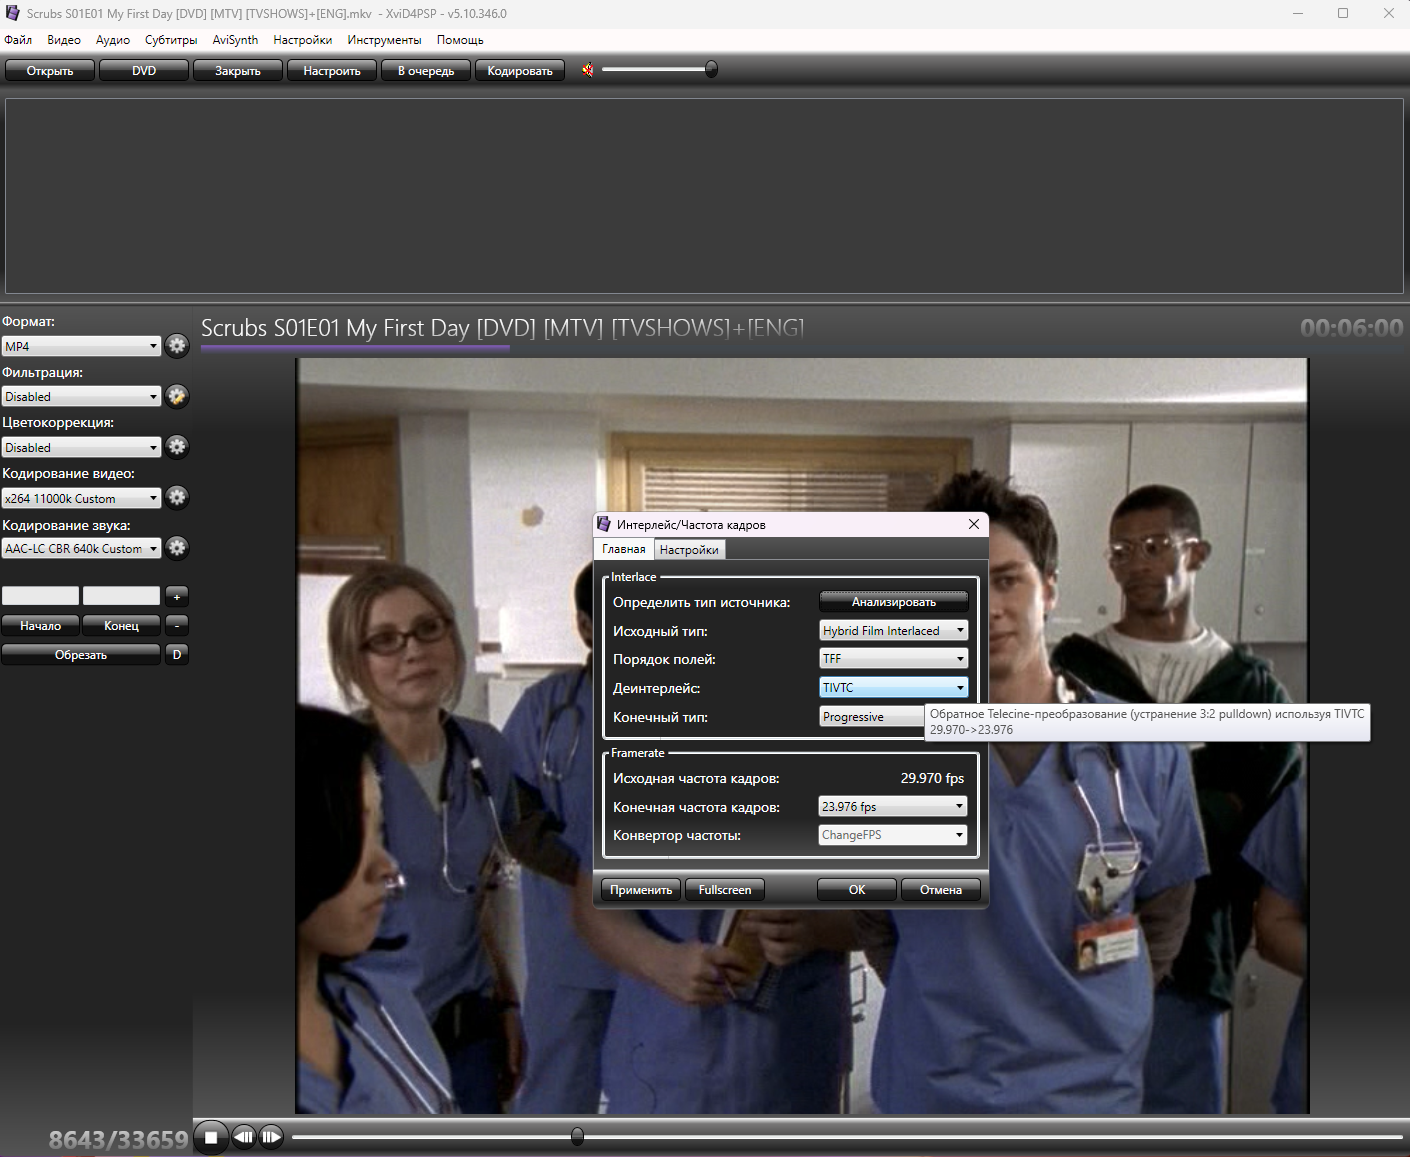Open format settings gear next to MP4
The height and width of the screenshot is (1157, 1410).
(x=177, y=346)
